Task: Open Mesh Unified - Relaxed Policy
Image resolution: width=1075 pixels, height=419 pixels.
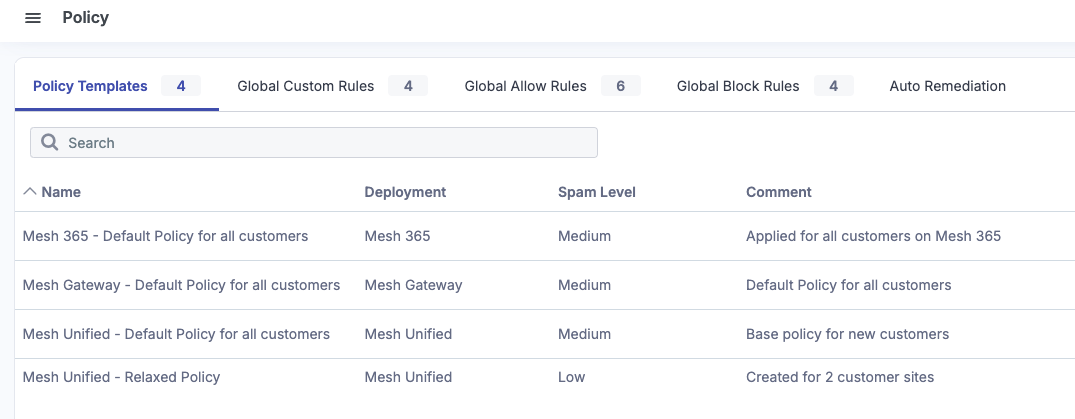Action: click(x=121, y=377)
